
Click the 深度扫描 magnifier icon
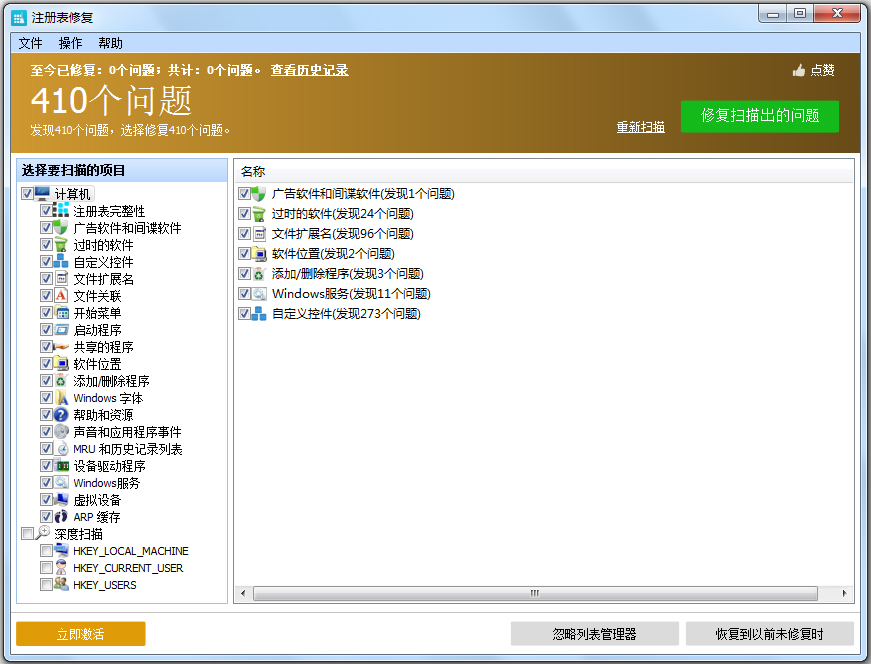(x=41, y=533)
